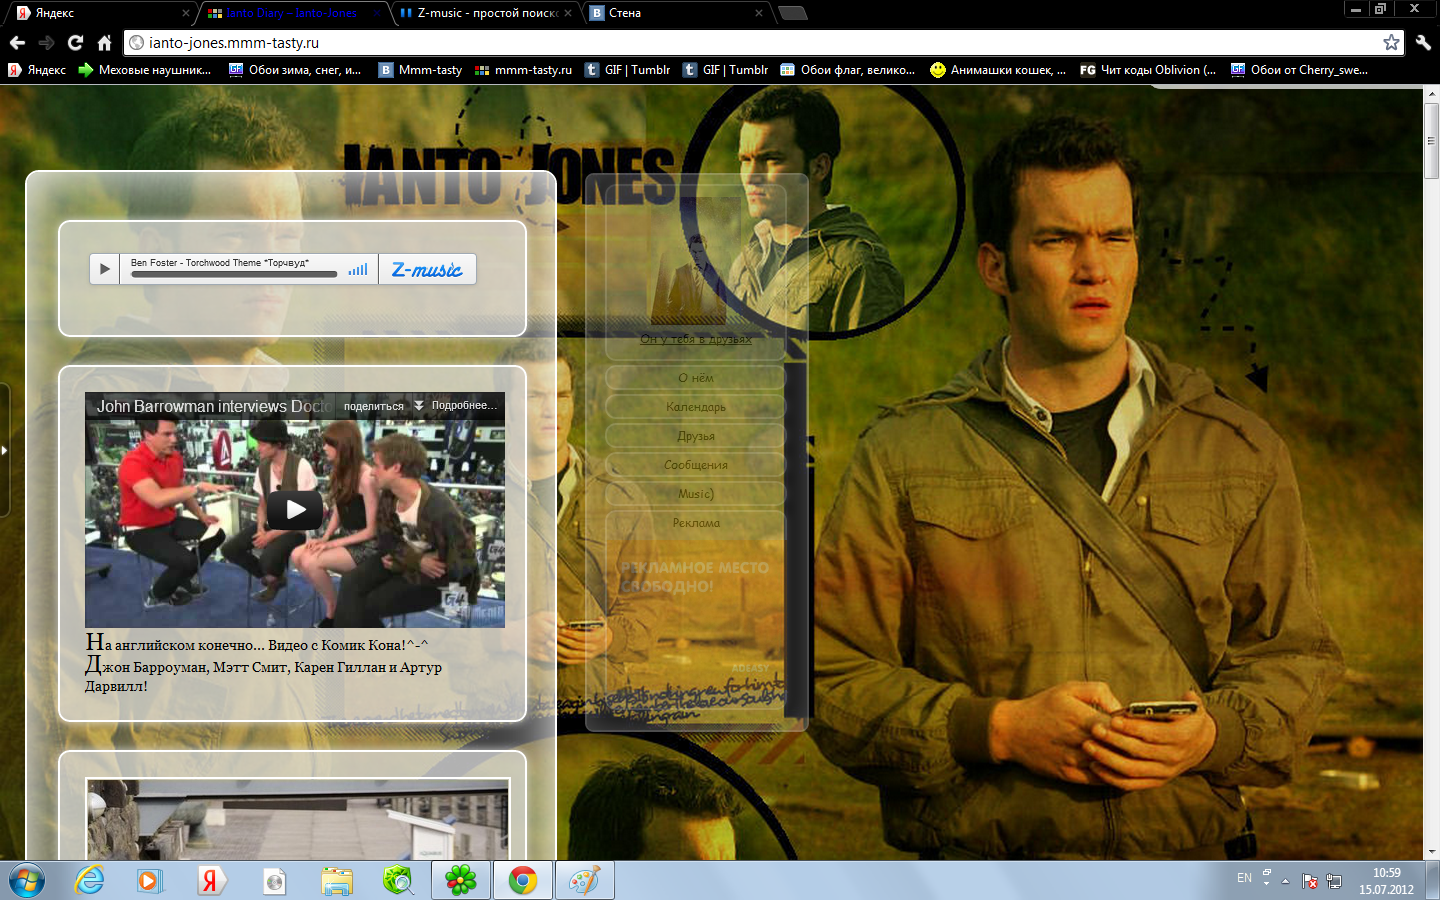The width and height of the screenshot is (1440, 900).
Task: Bookmark this page with the star icon
Action: (1391, 42)
